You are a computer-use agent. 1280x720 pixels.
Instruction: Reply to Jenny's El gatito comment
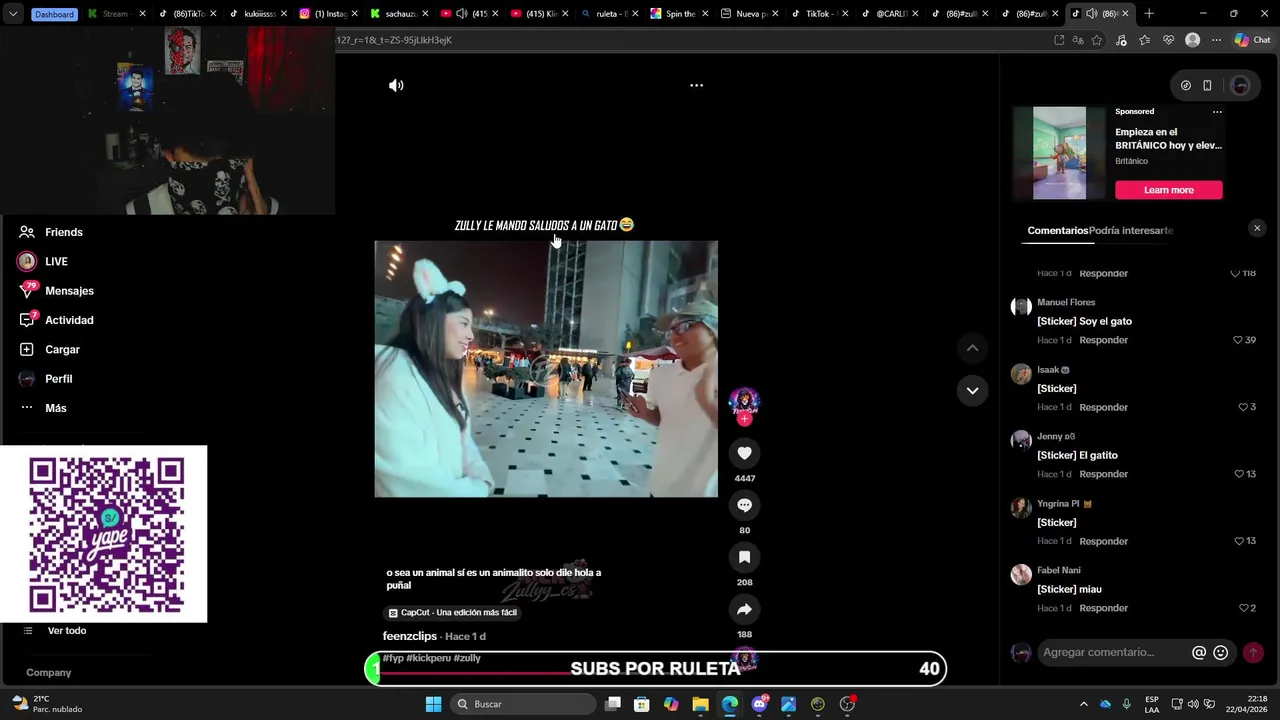click(x=1103, y=474)
